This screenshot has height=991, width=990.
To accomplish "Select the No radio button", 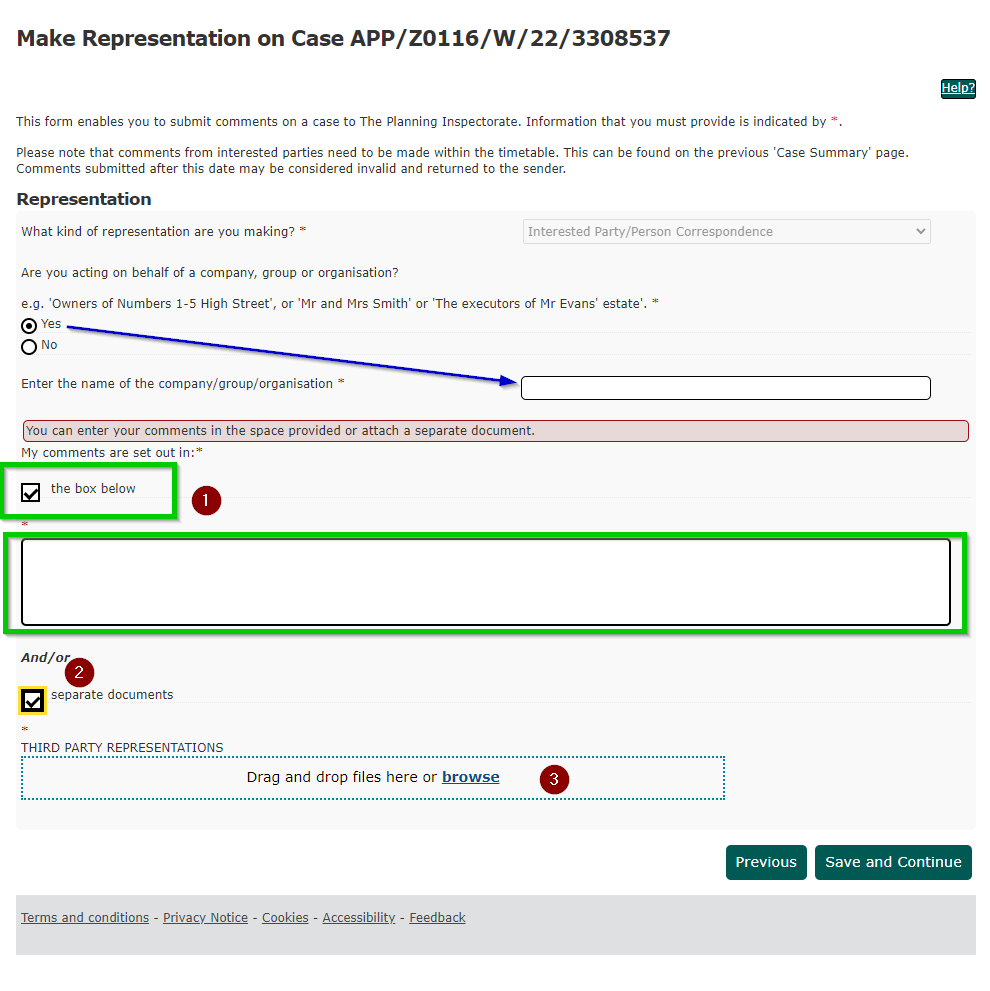I will pos(29,347).
